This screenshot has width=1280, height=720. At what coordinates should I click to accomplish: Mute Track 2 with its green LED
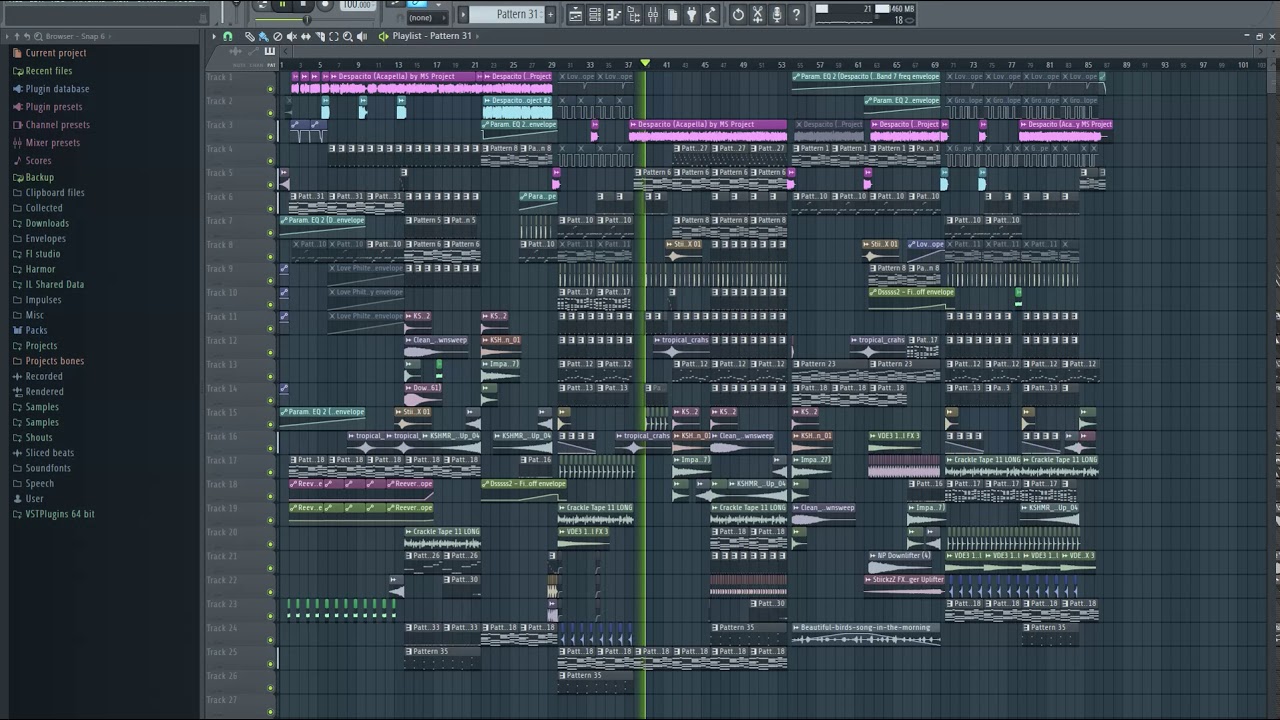(270, 113)
